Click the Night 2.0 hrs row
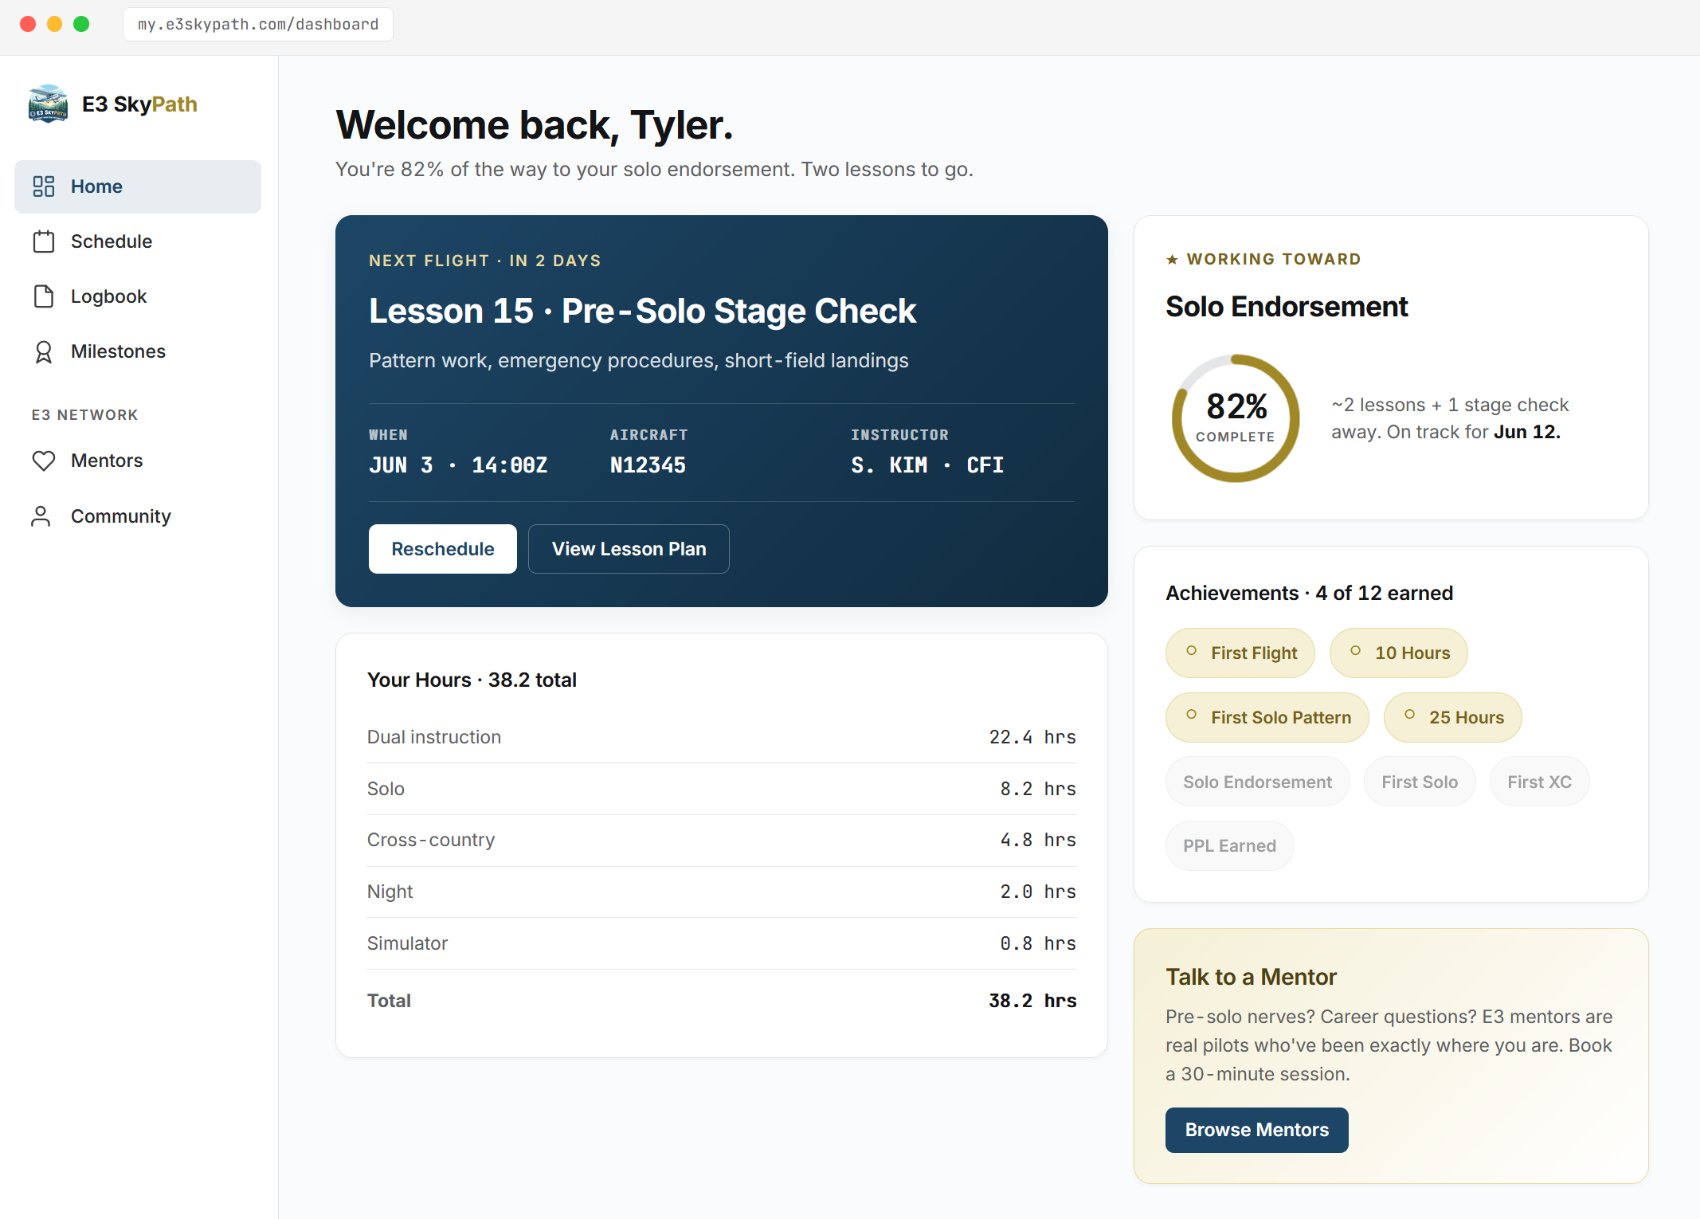Screen dimensions: 1700x1219 721,892
